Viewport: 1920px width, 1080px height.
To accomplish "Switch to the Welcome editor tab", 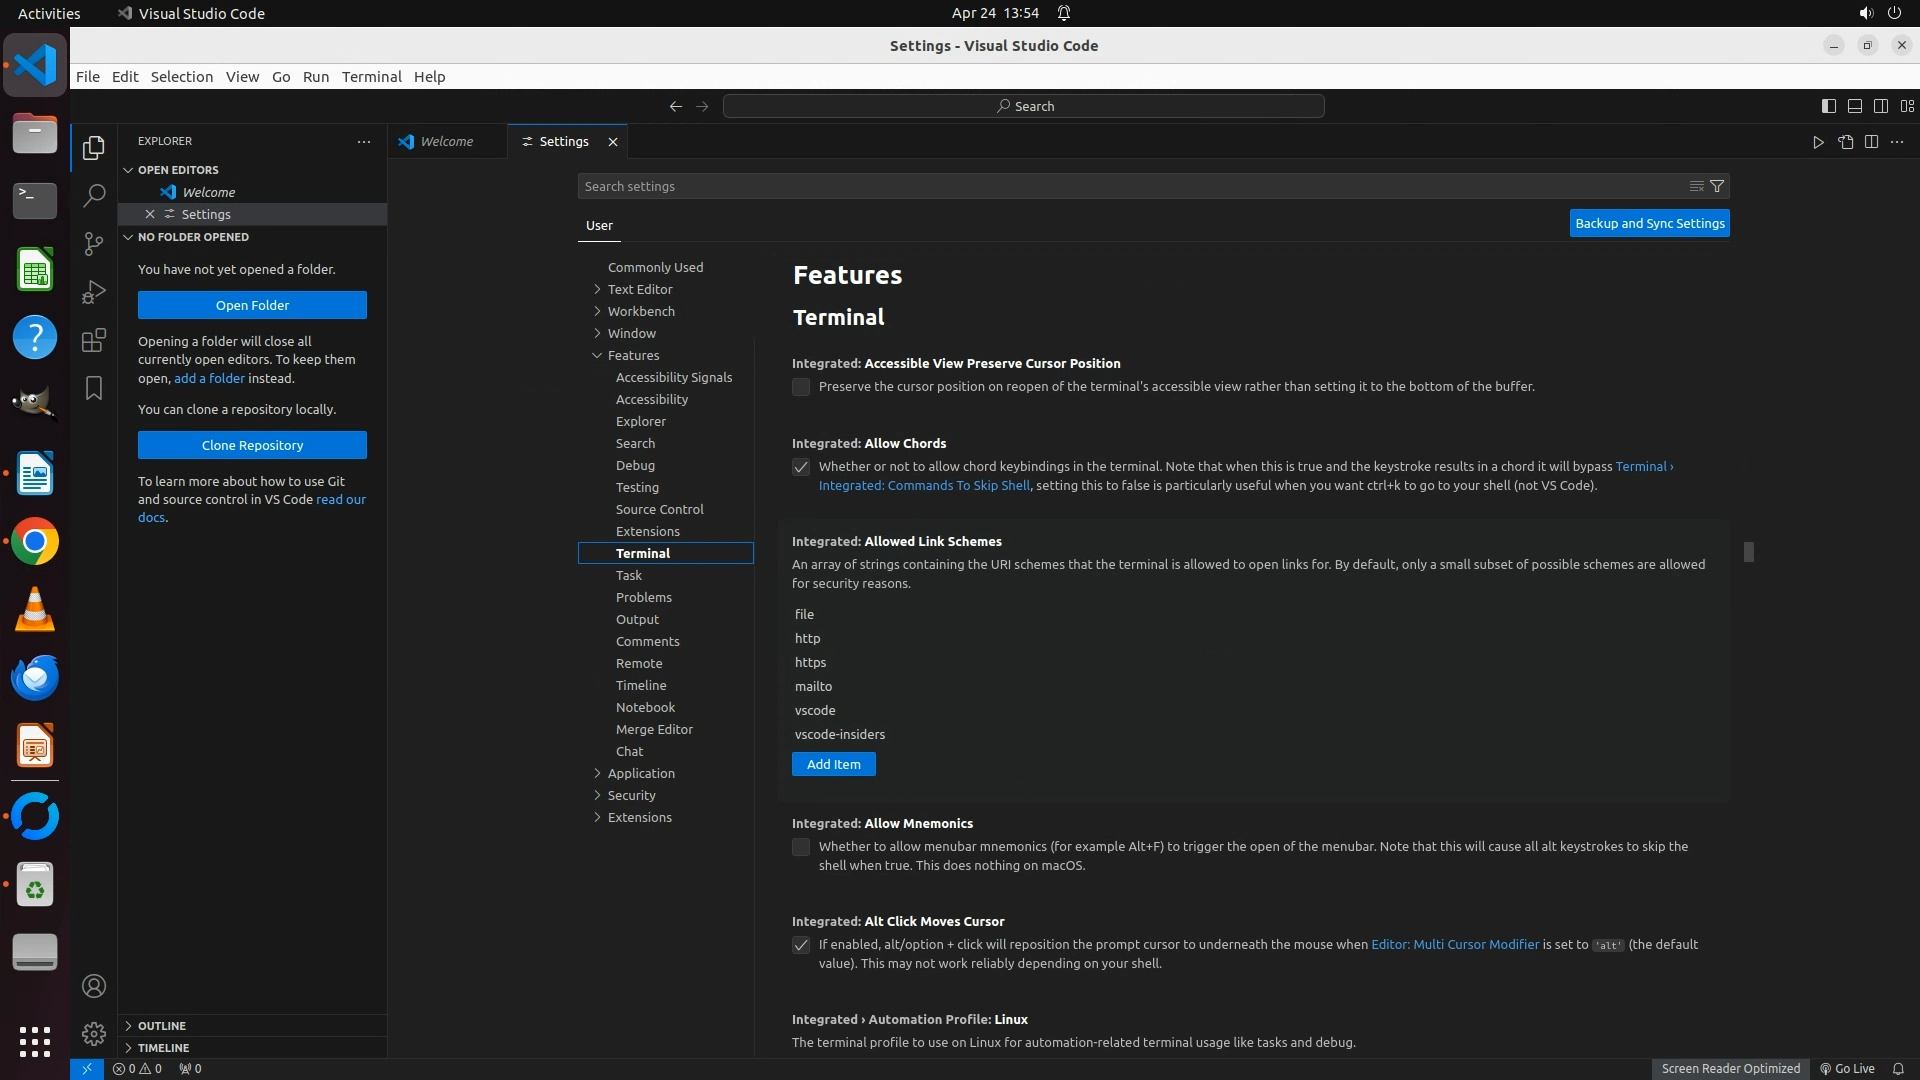I will tap(446, 142).
